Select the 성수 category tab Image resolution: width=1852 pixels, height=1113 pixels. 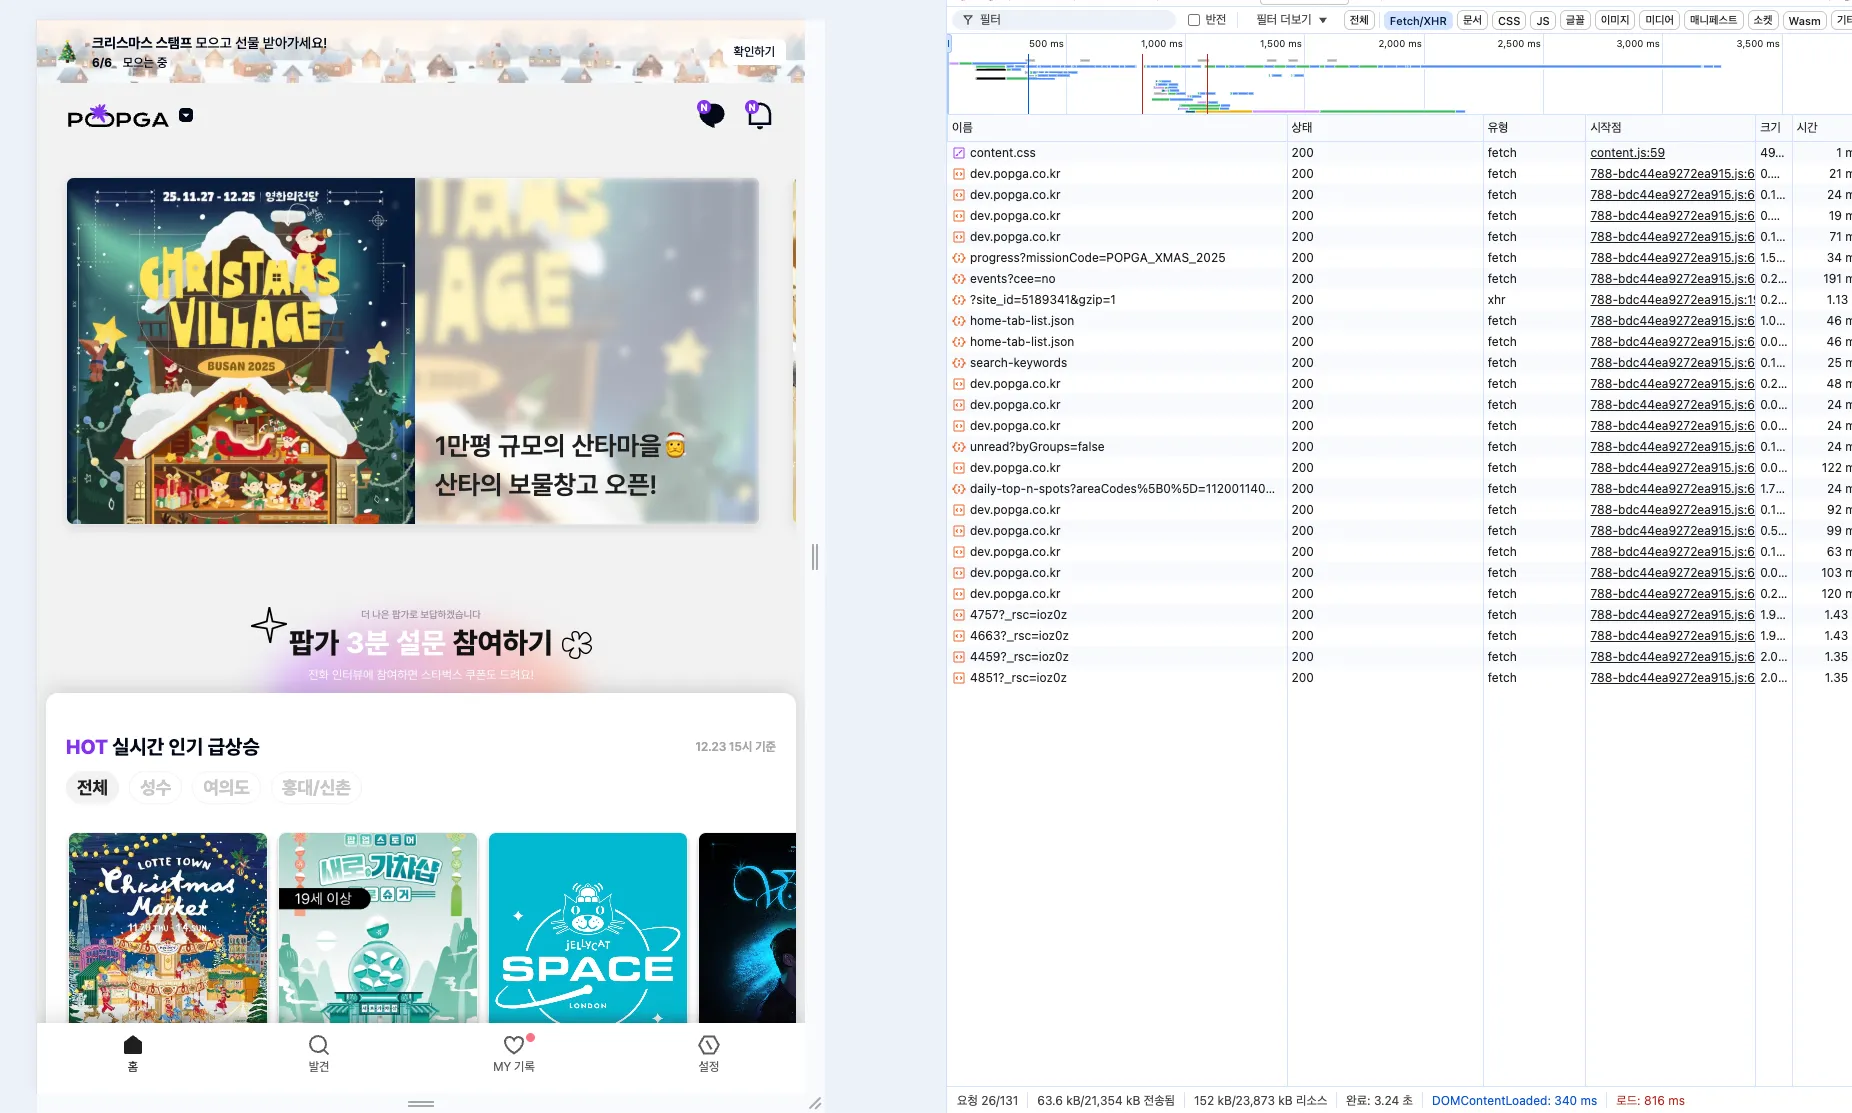click(154, 787)
